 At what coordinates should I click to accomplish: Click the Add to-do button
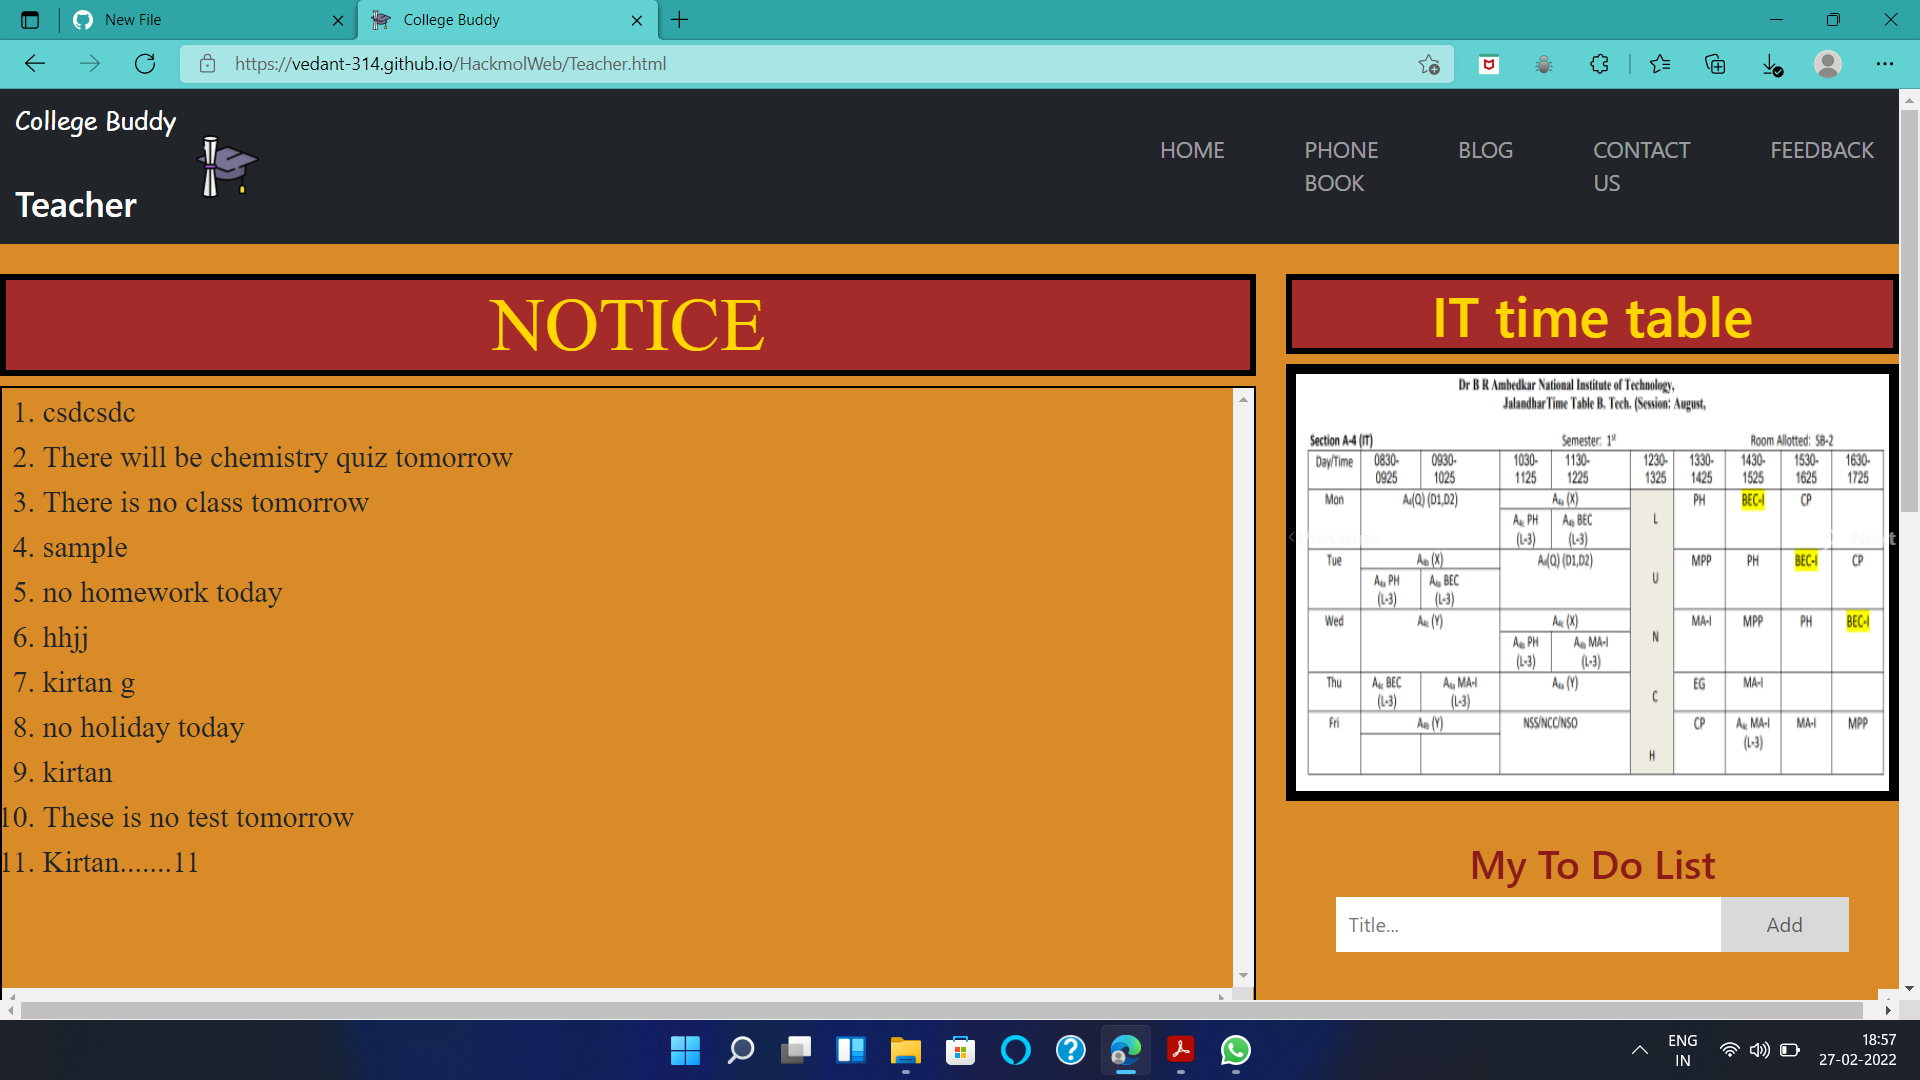click(1784, 925)
